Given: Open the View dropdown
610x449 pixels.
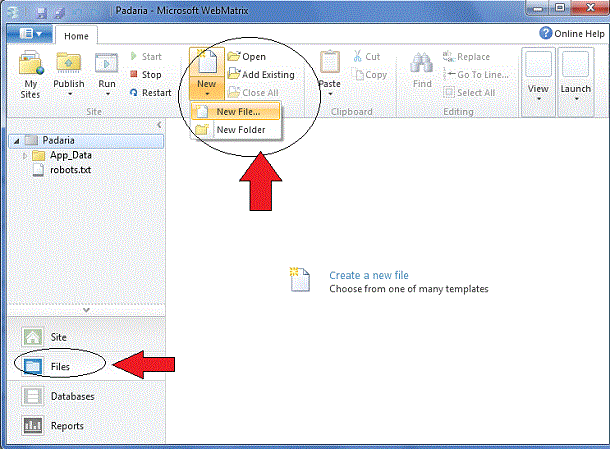Looking at the screenshot, I should (538, 82).
